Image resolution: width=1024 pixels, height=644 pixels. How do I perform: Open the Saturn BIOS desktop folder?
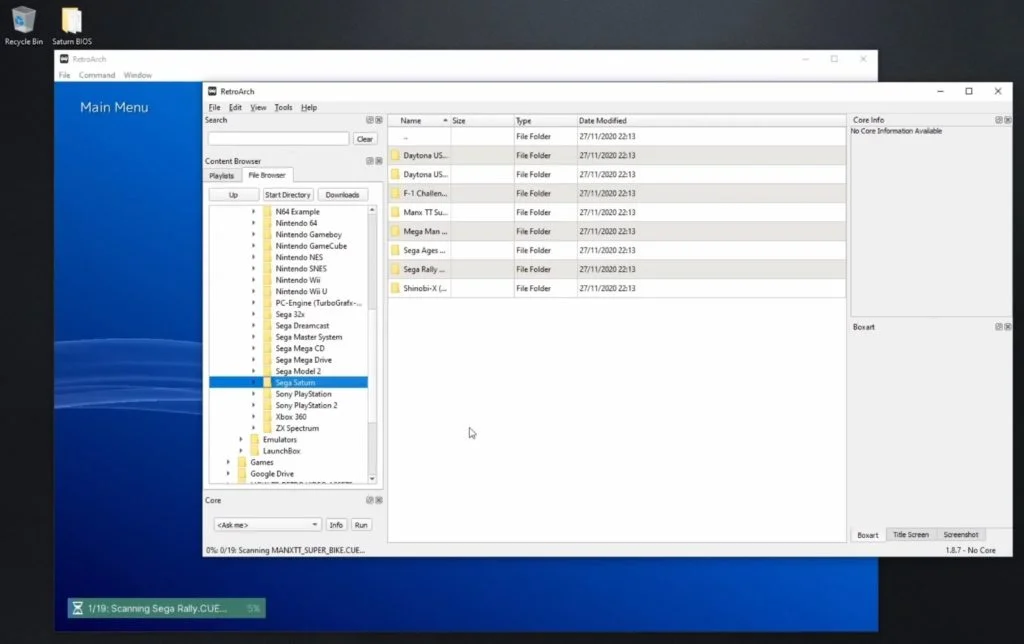point(72,25)
